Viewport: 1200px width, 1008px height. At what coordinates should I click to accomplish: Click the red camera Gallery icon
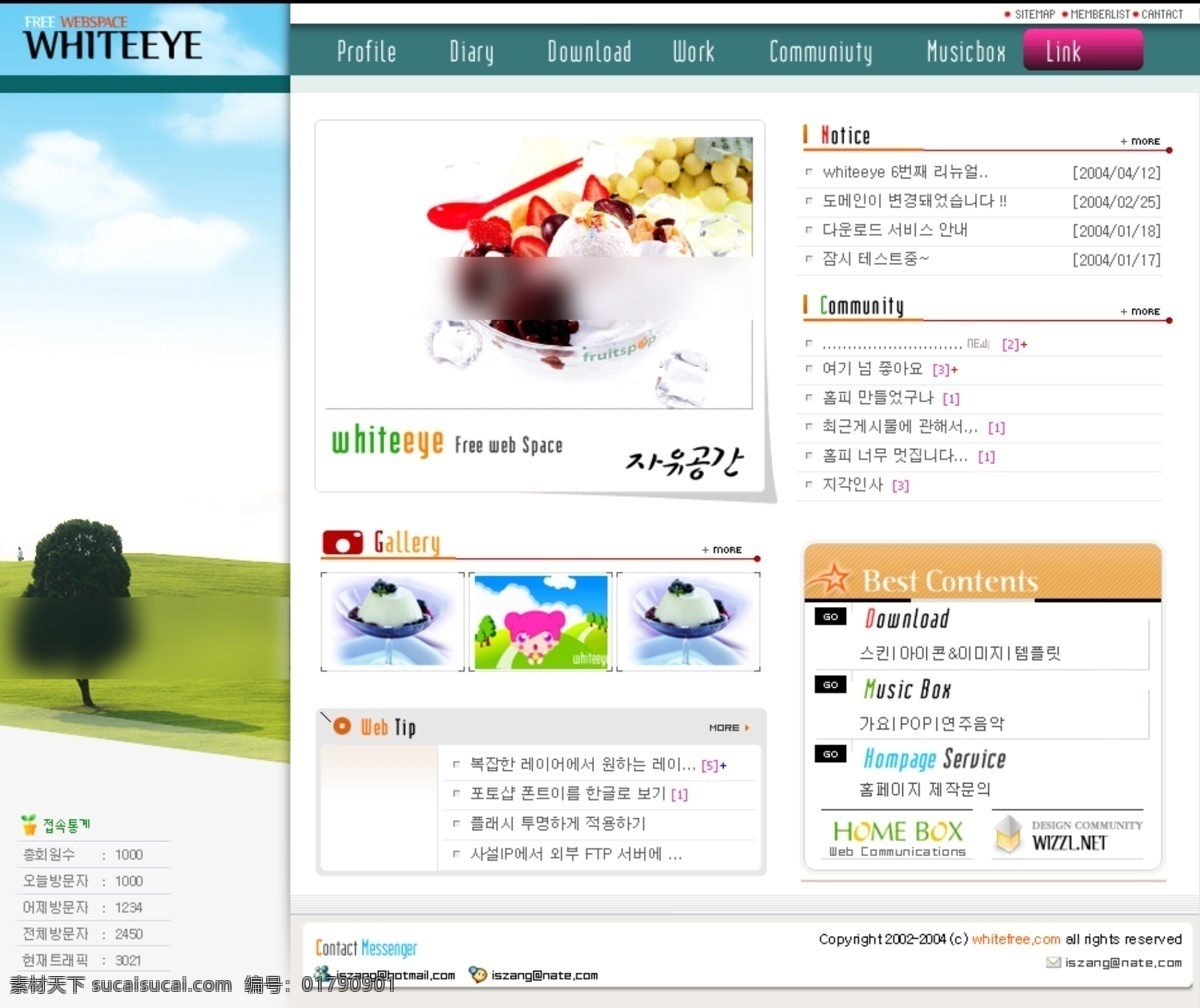pyautogui.click(x=343, y=542)
